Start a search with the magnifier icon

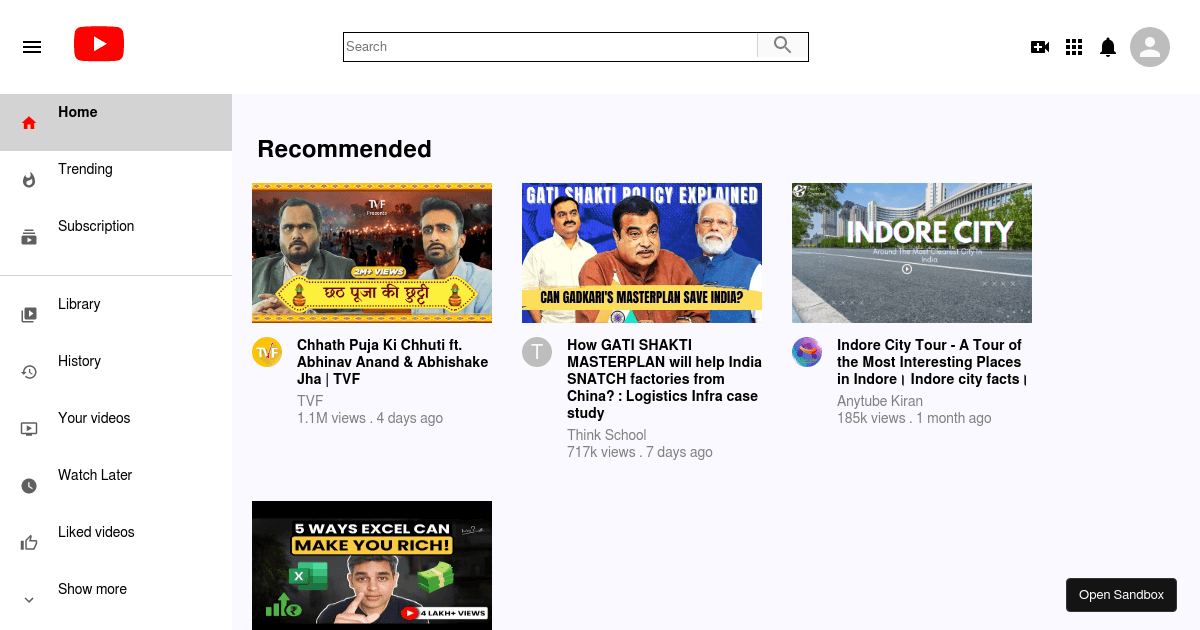click(783, 46)
